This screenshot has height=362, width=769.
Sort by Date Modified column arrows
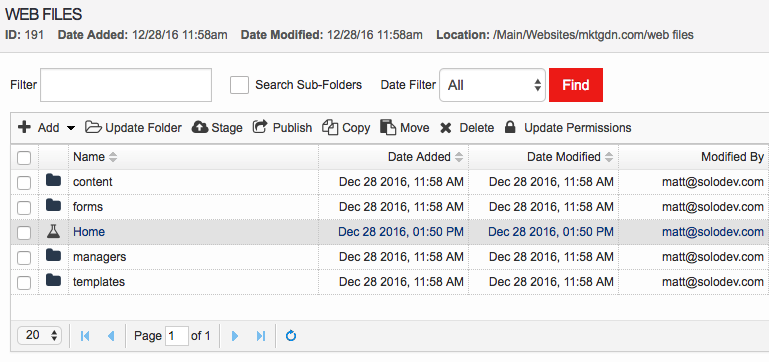(609, 157)
